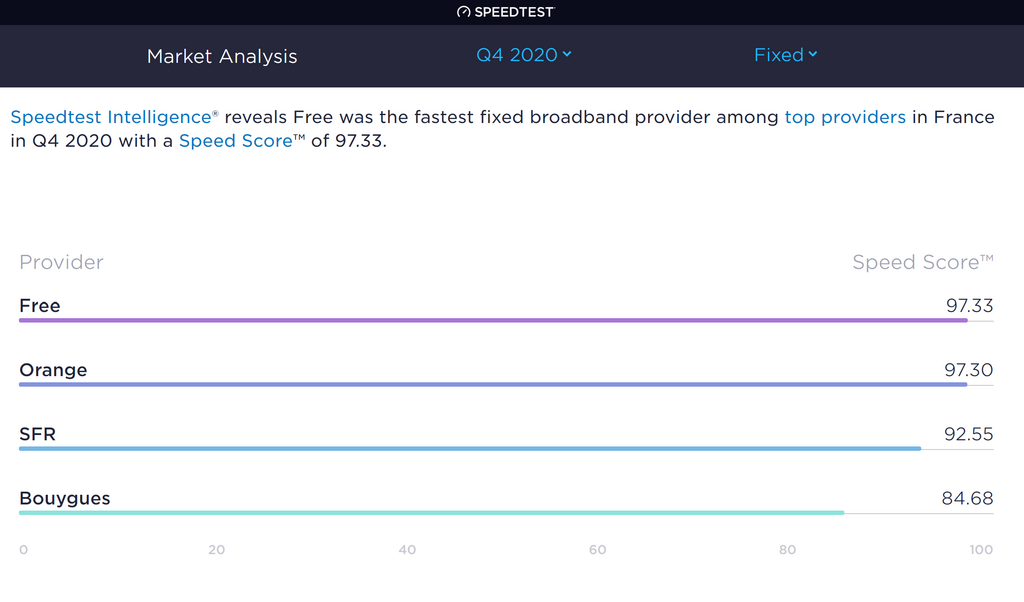Select the Market Analysis heading

pos(222,56)
